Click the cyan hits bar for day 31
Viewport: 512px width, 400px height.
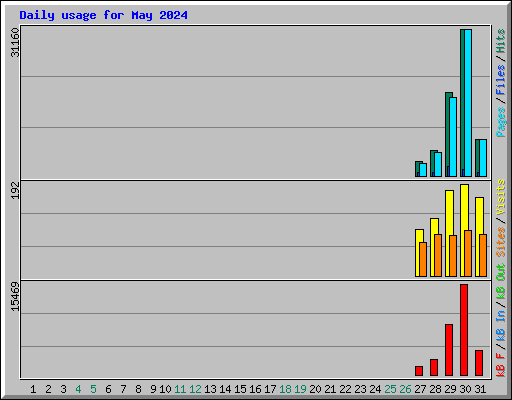483,158
